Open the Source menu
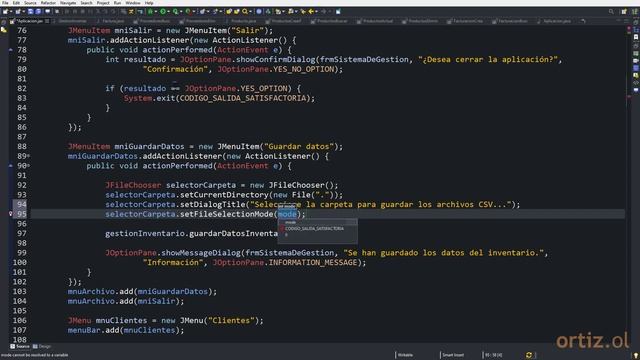Image resolution: width=640 pixels, height=360 pixels. click(30, 3)
